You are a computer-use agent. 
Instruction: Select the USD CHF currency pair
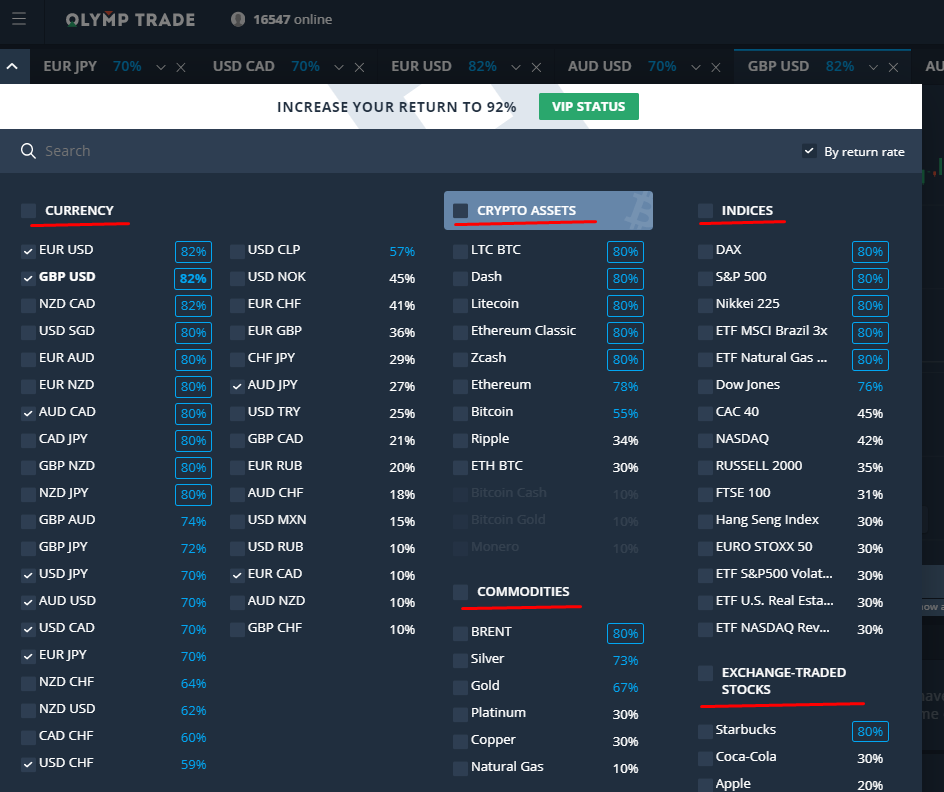pyautogui.click(x=66, y=763)
